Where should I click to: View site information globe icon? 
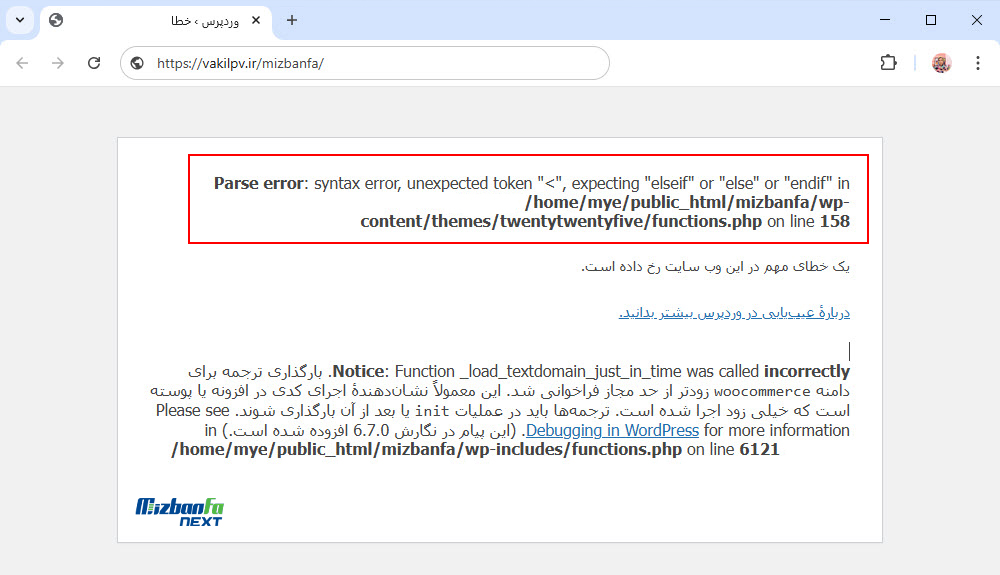[138, 63]
